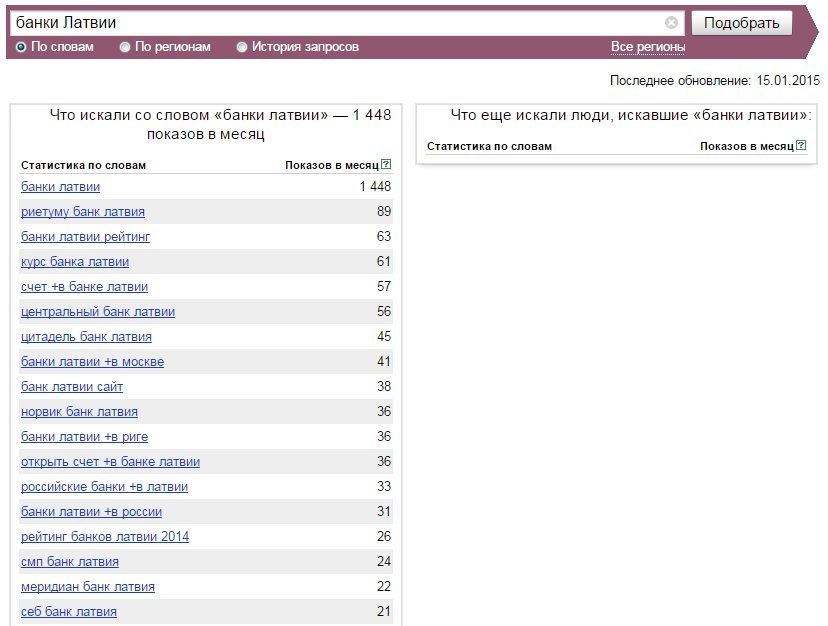Click the count '61' for курс банка латвии

click(384, 261)
